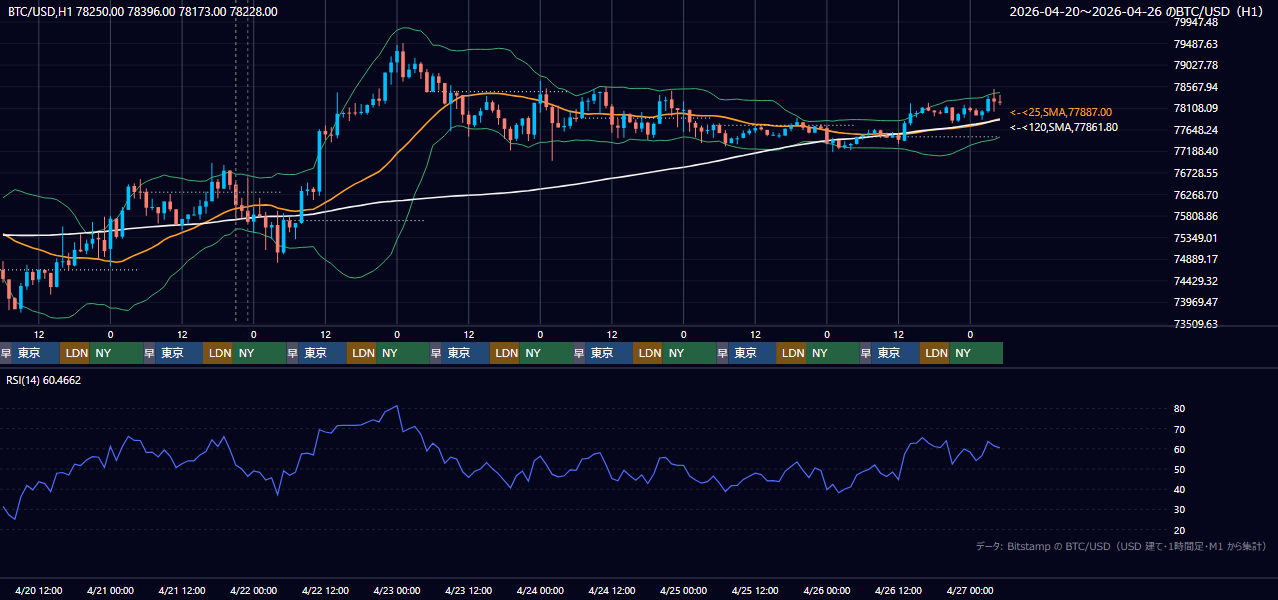
Task: Click price axis value 73509.63
Action: [x=1195, y=324]
